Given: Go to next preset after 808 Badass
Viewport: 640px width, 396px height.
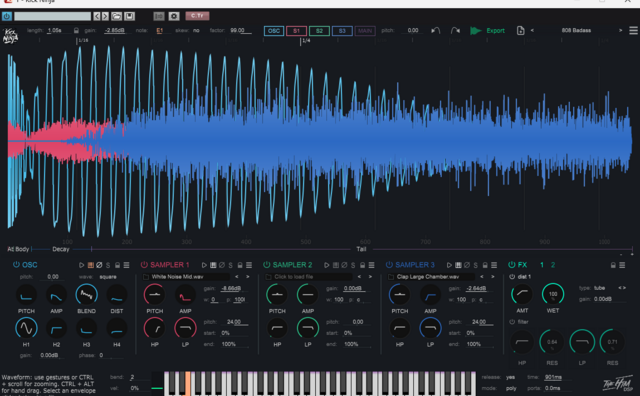Looking at the screenshot, I should pos(620,31).
